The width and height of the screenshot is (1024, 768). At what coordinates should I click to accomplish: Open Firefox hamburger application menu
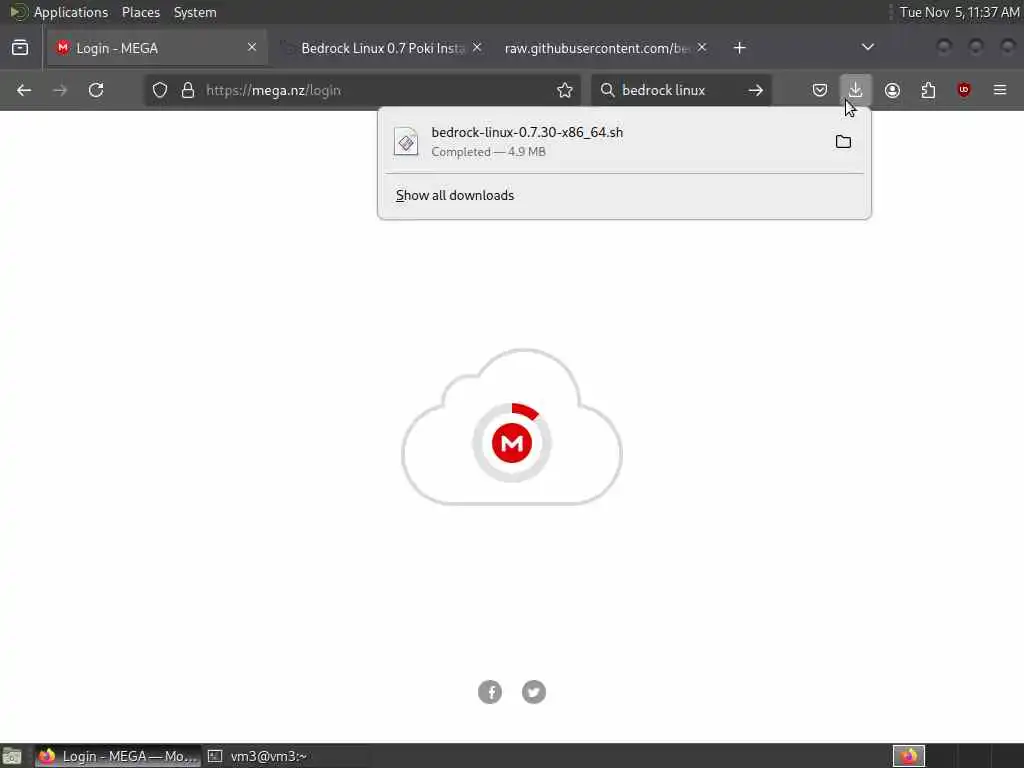(x=1000, y=90)
